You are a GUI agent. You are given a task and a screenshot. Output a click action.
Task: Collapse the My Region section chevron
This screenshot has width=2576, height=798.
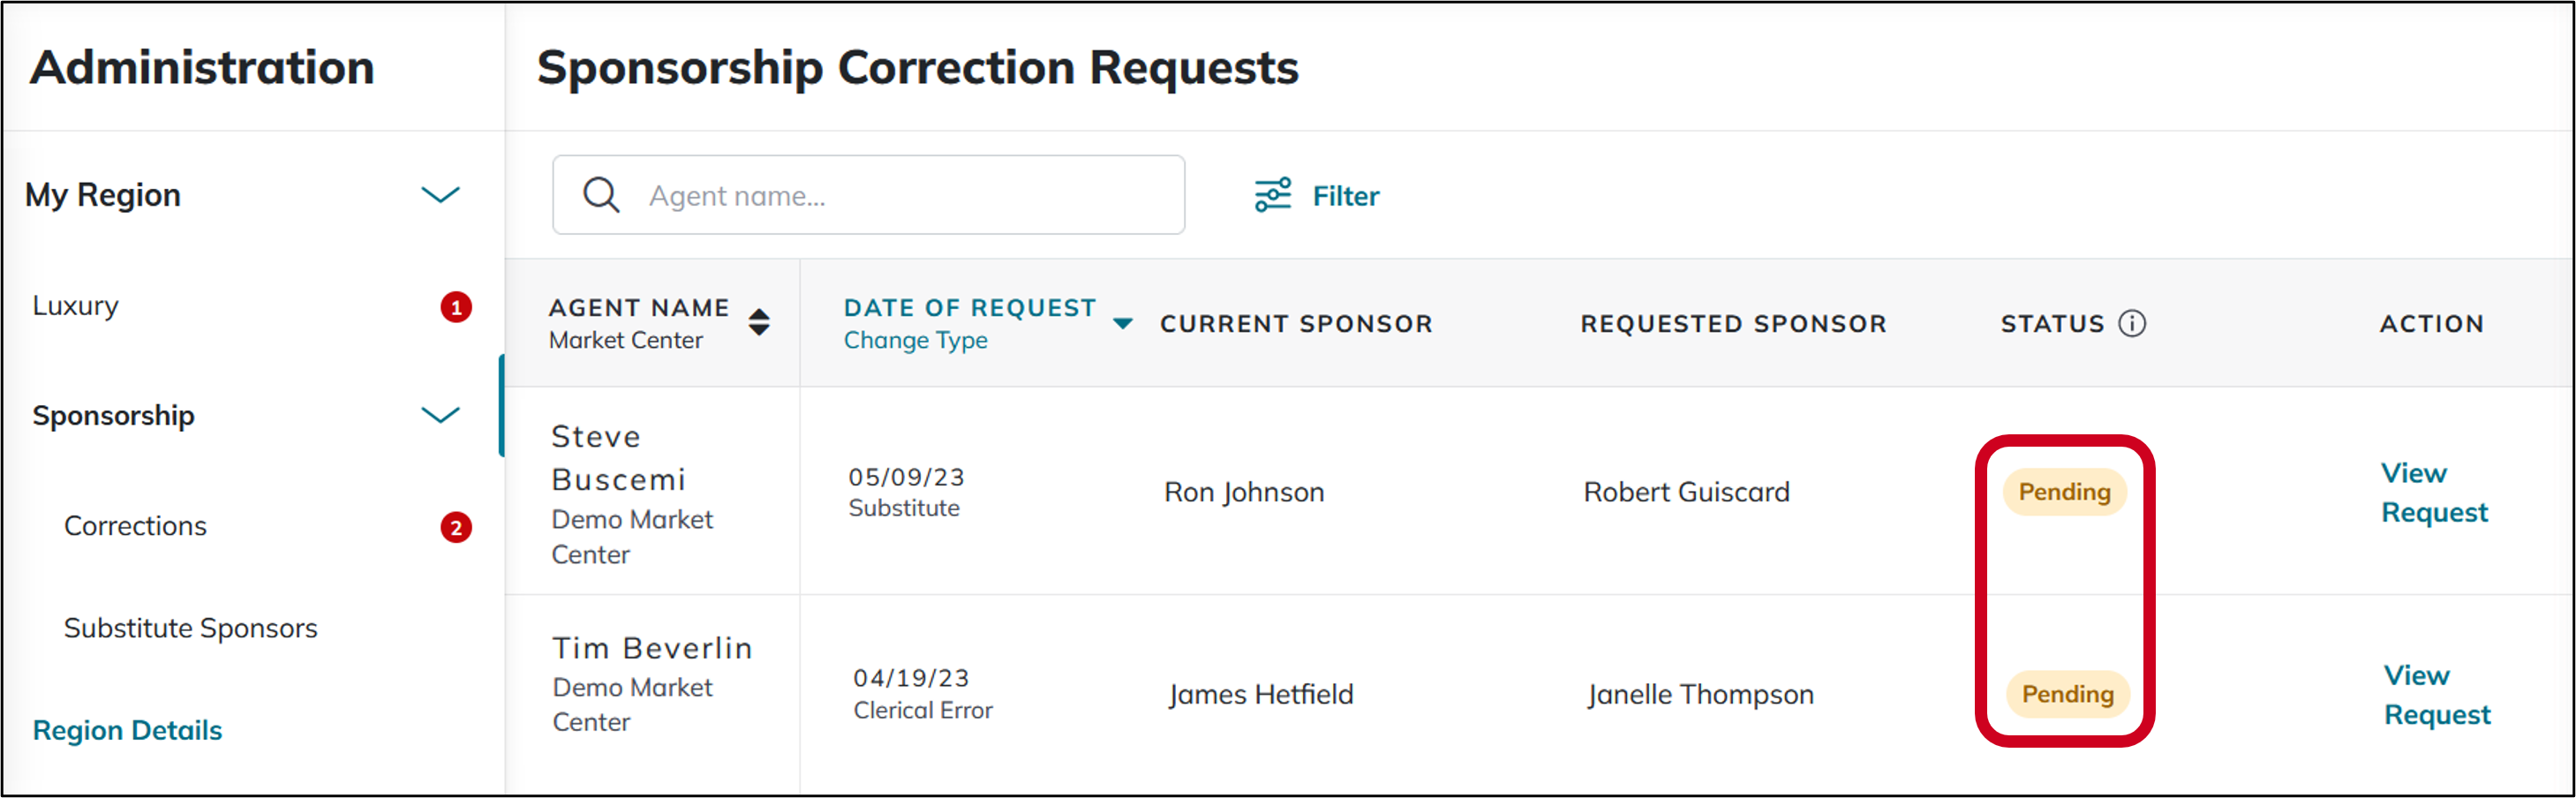(x=440, y=195)
